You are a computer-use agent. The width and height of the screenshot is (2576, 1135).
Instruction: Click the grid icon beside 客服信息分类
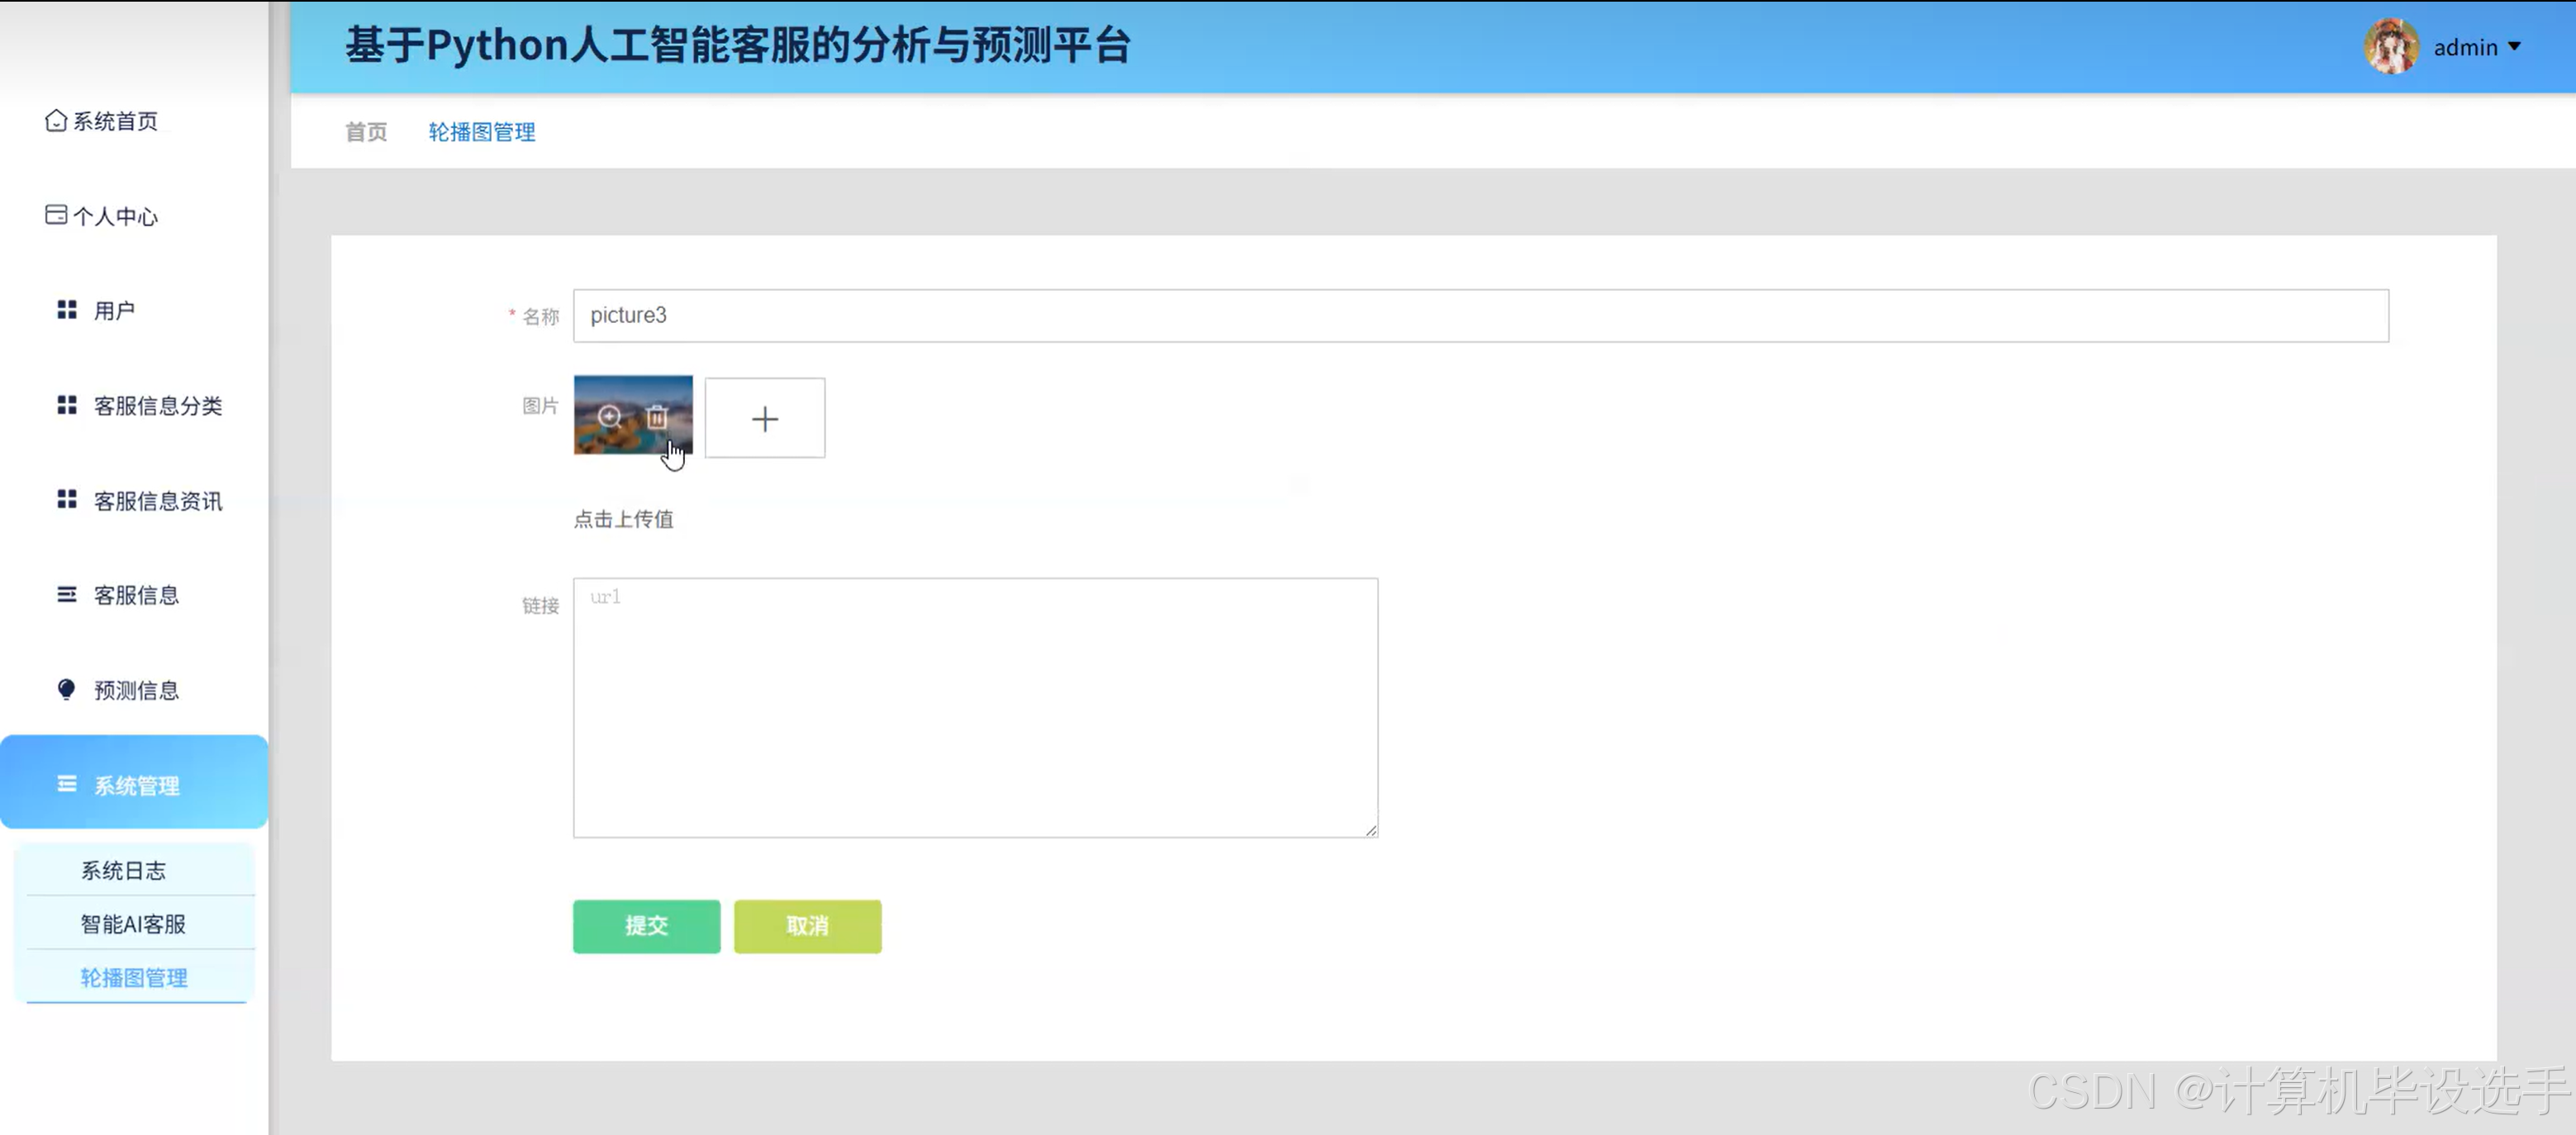tap(67, 405)
